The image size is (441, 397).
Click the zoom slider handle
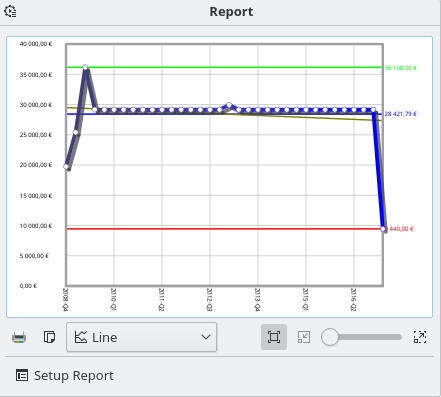pos(330,337)
